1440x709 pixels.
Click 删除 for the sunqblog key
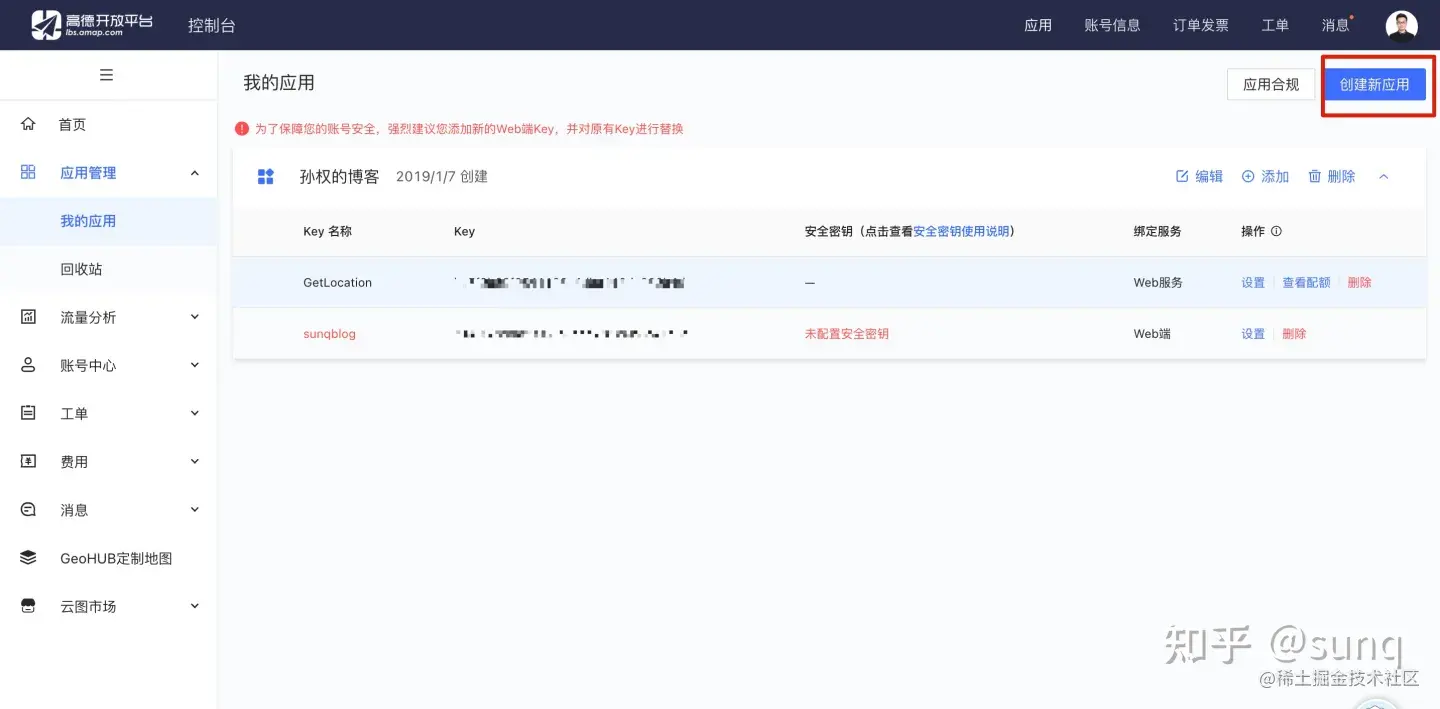[1294, 334]
